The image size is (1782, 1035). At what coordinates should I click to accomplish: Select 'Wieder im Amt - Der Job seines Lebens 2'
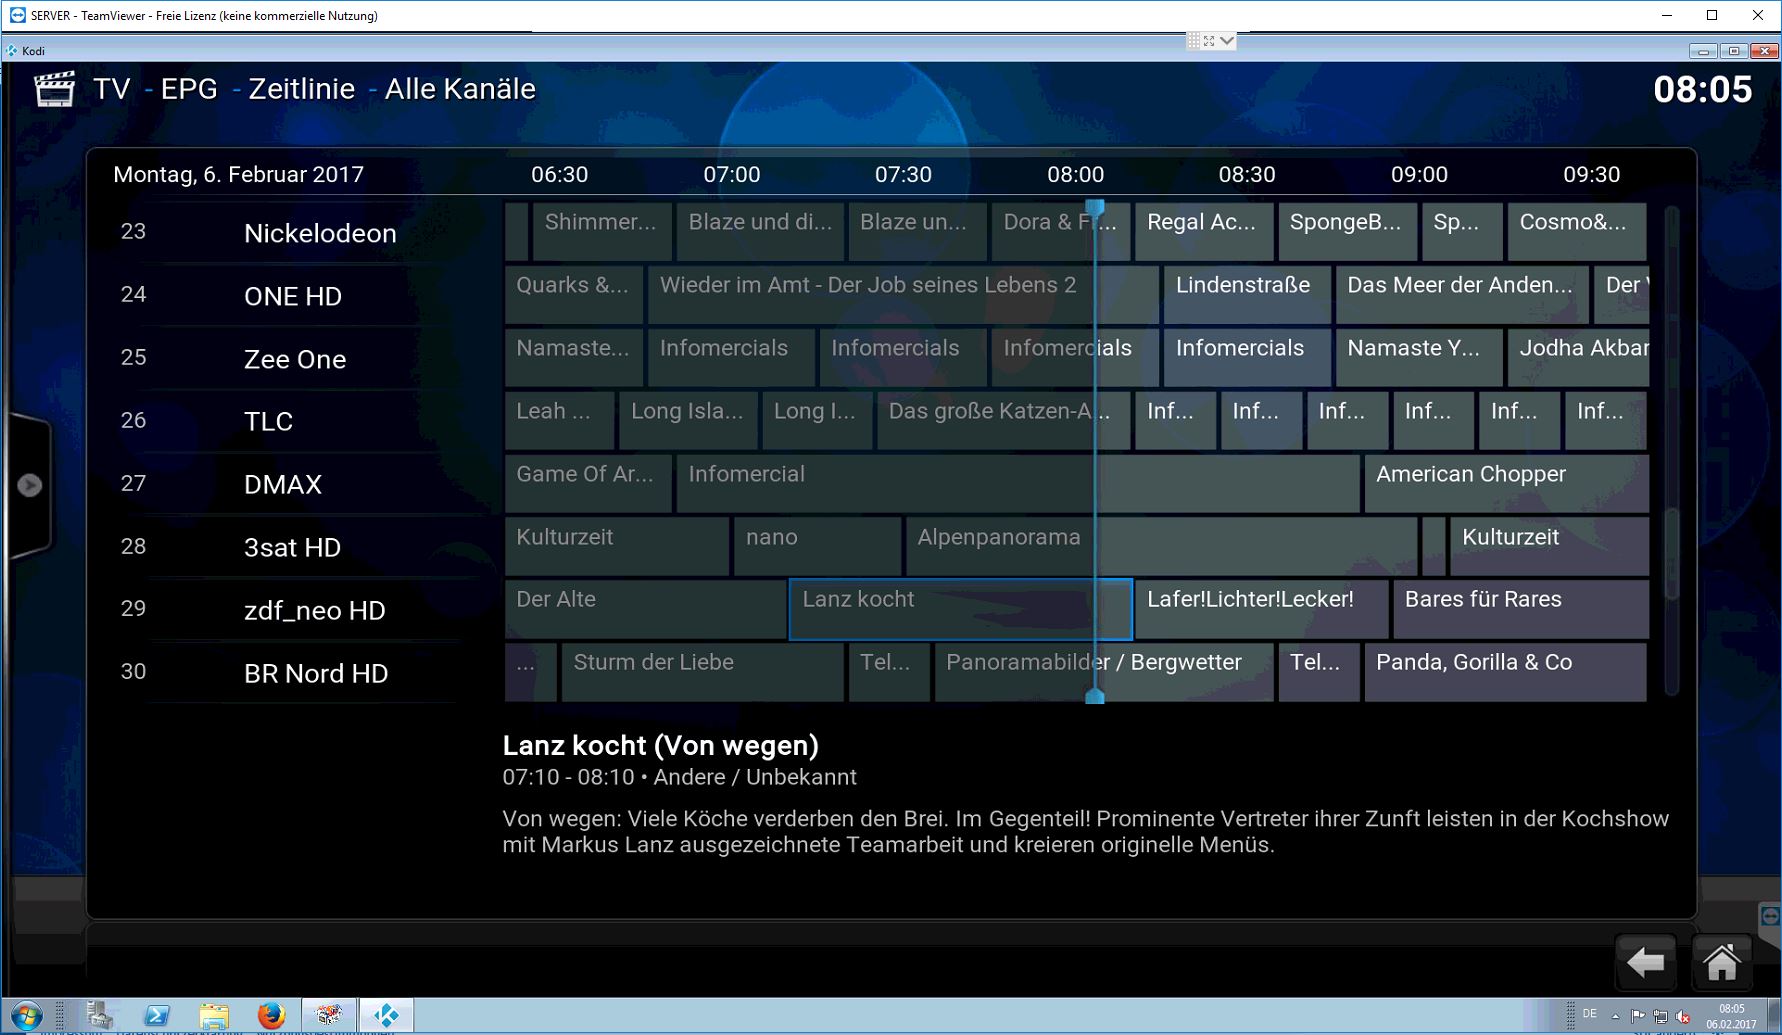tap(903, 295)
